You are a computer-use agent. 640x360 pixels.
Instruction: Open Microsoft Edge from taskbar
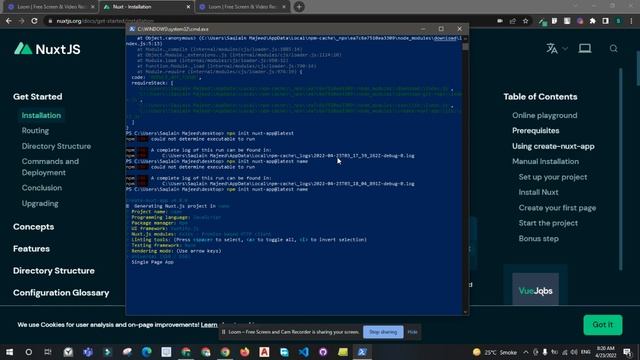pos(147,352)
